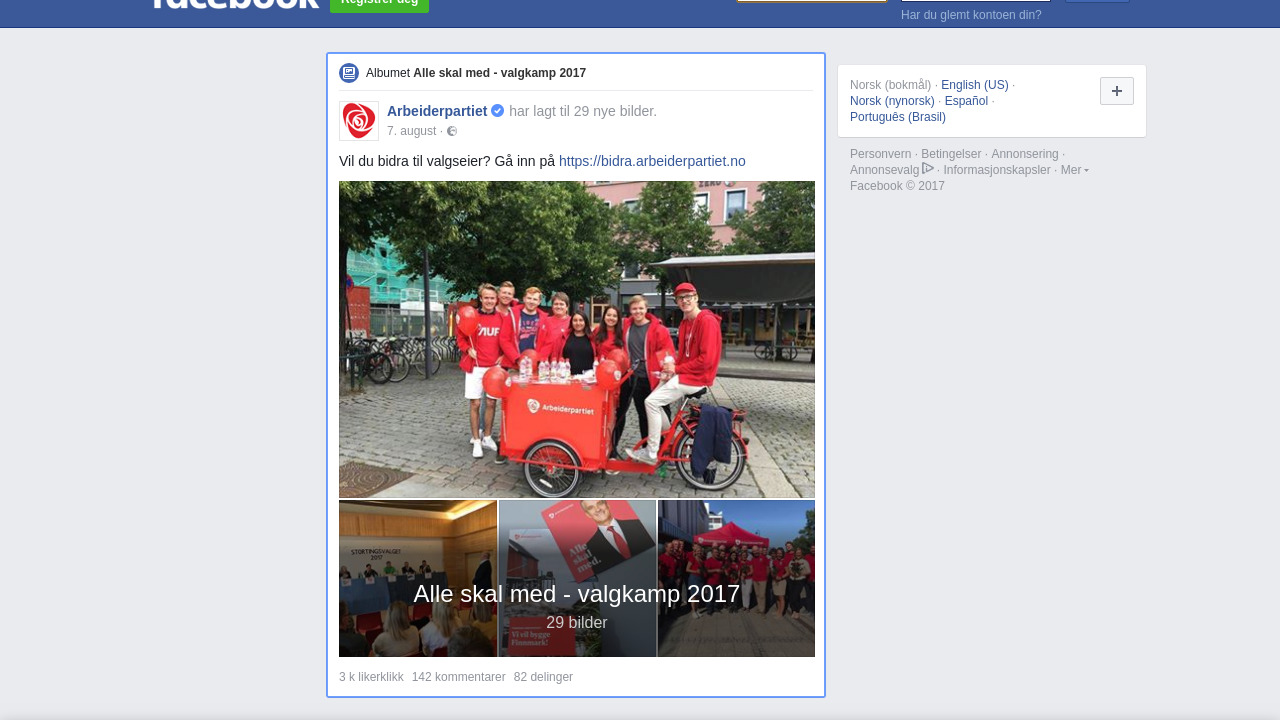Click the public globe icon next to date

pos(452,131)
